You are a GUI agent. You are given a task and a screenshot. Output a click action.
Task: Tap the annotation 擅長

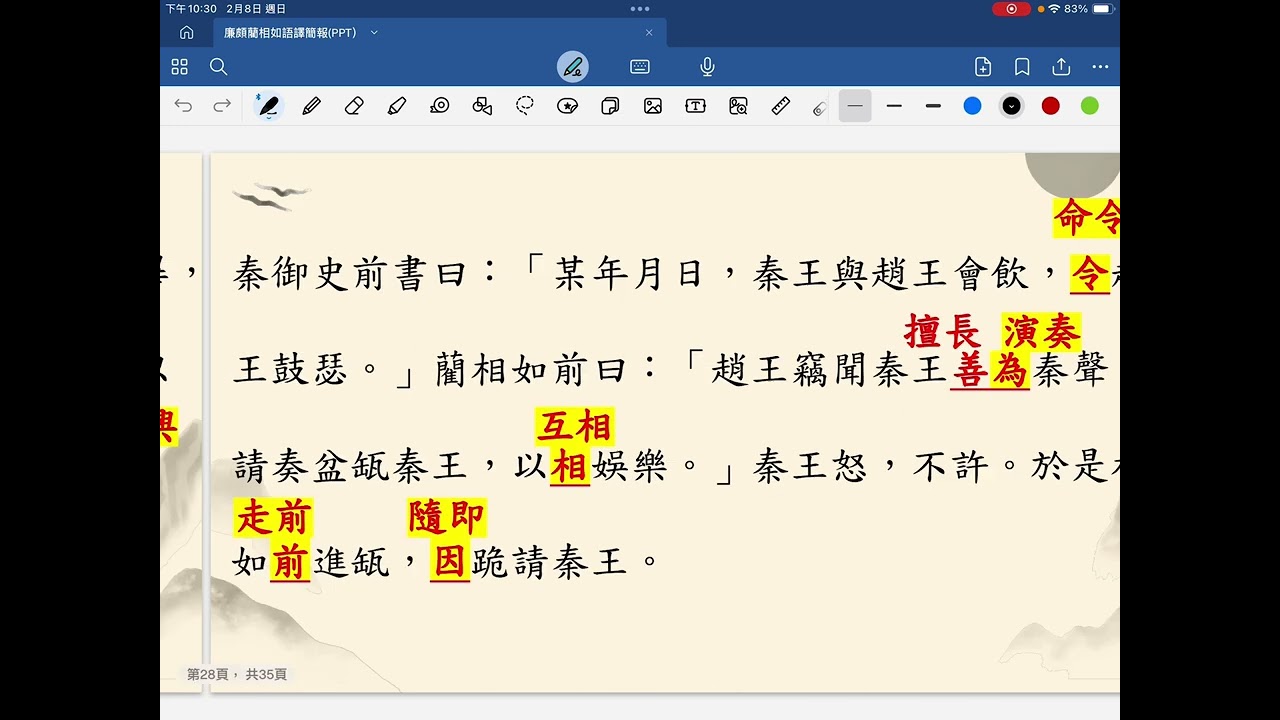tap(943, 330)
